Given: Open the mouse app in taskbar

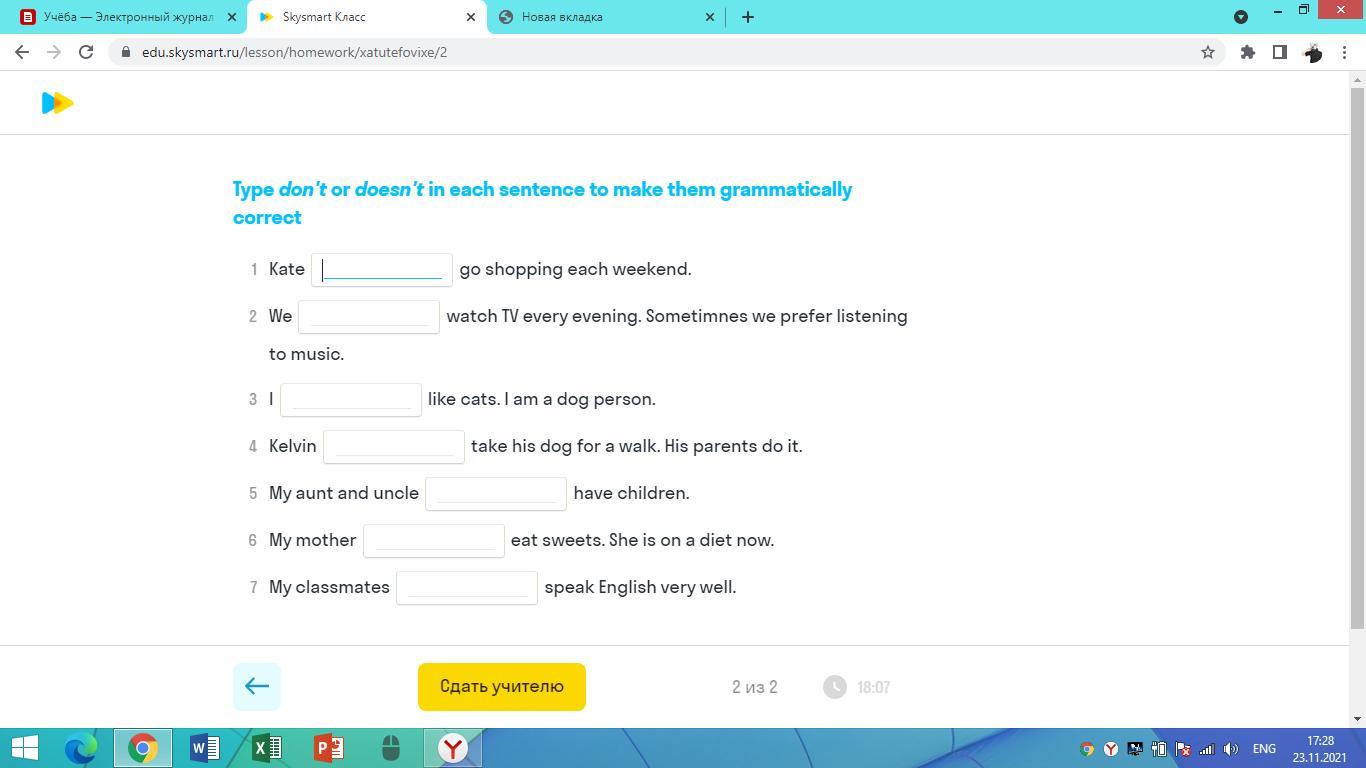Looking at the screenshot, I should pos(391,748).
